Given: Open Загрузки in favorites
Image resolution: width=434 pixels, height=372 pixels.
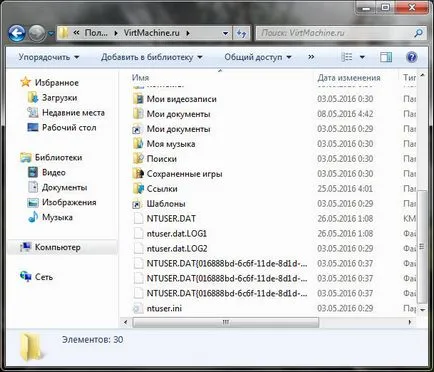Looking at the screenshot, I should click(x=52, y=98).
